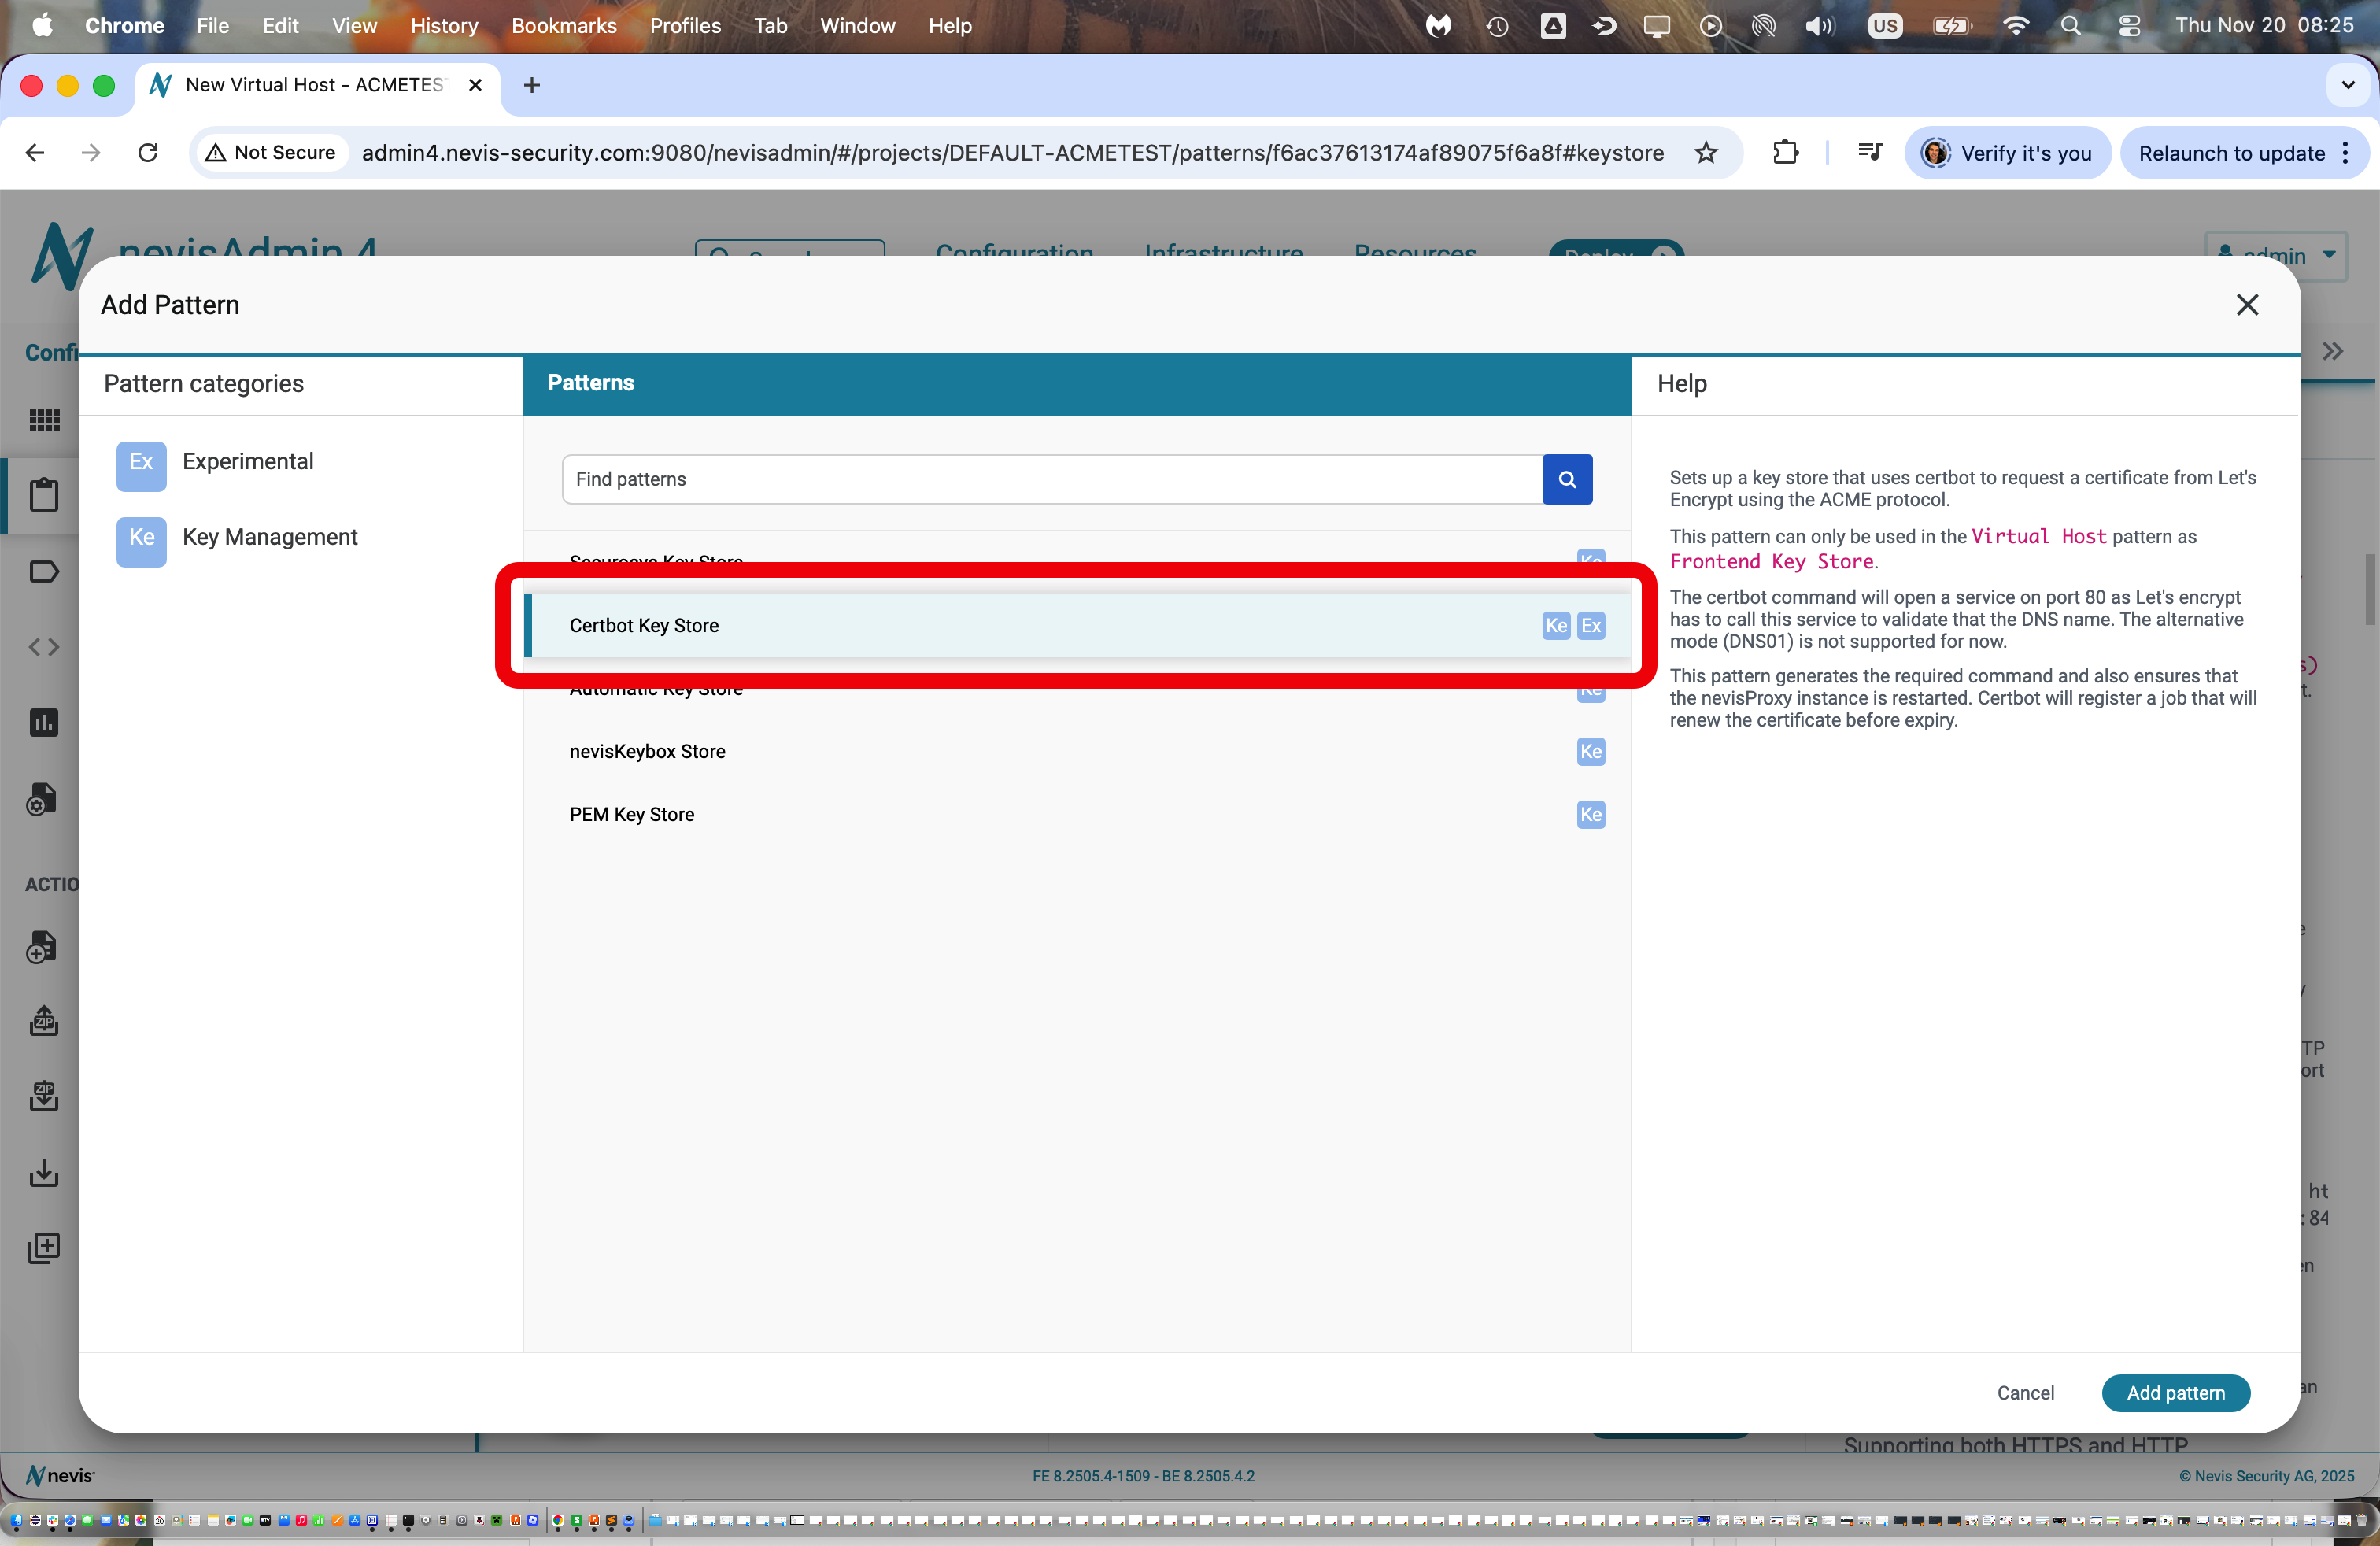Open the Chrome extensions puzzle icon

click(1785, 153)
